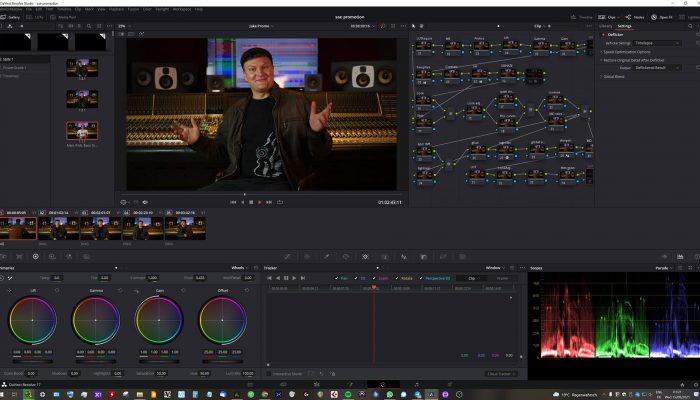700x400 pixels.
Task: Play the viewer clip forward
Action: point(260,202)
